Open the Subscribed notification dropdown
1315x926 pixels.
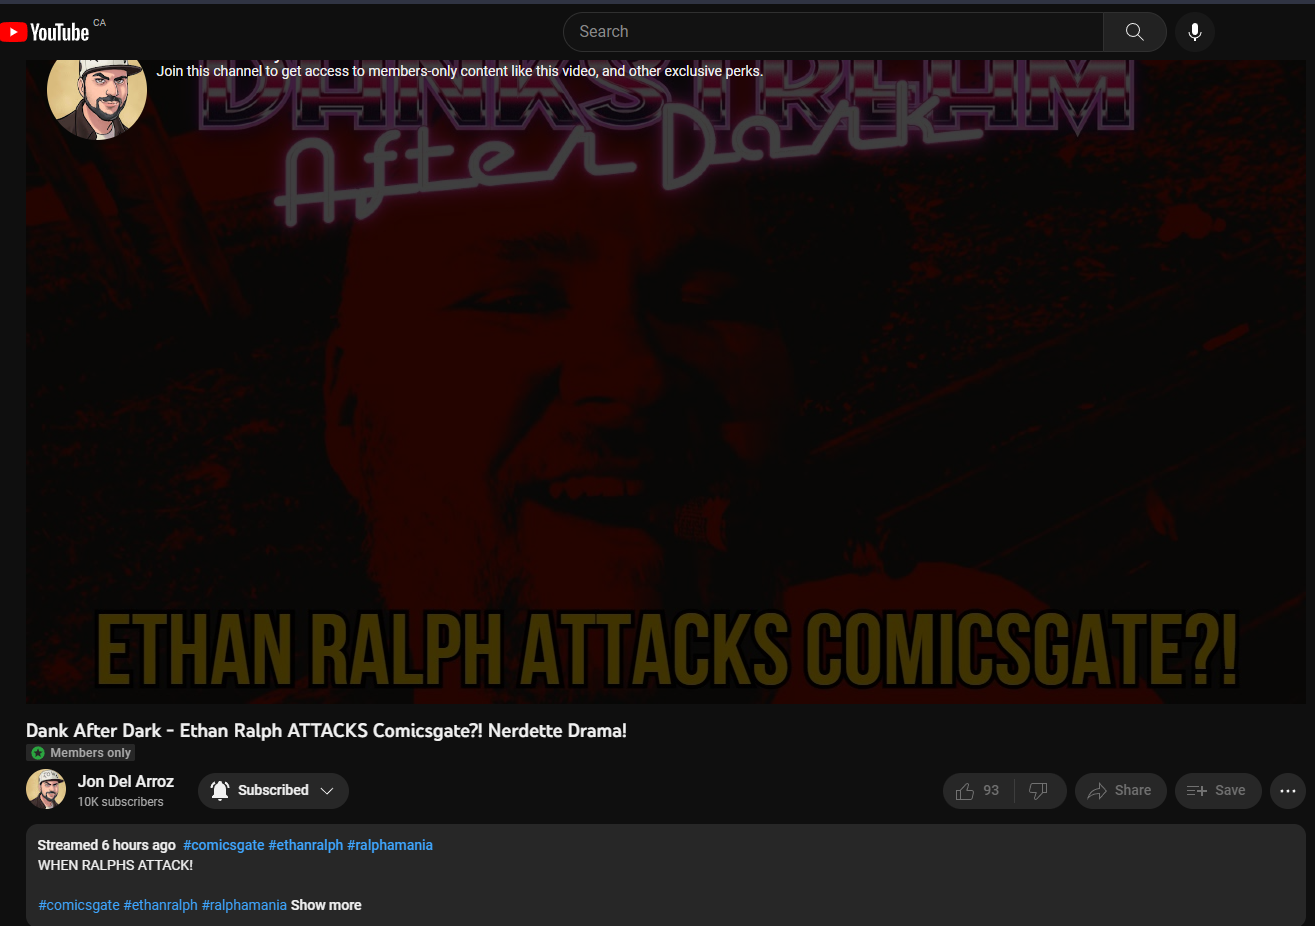coord(273,791)
